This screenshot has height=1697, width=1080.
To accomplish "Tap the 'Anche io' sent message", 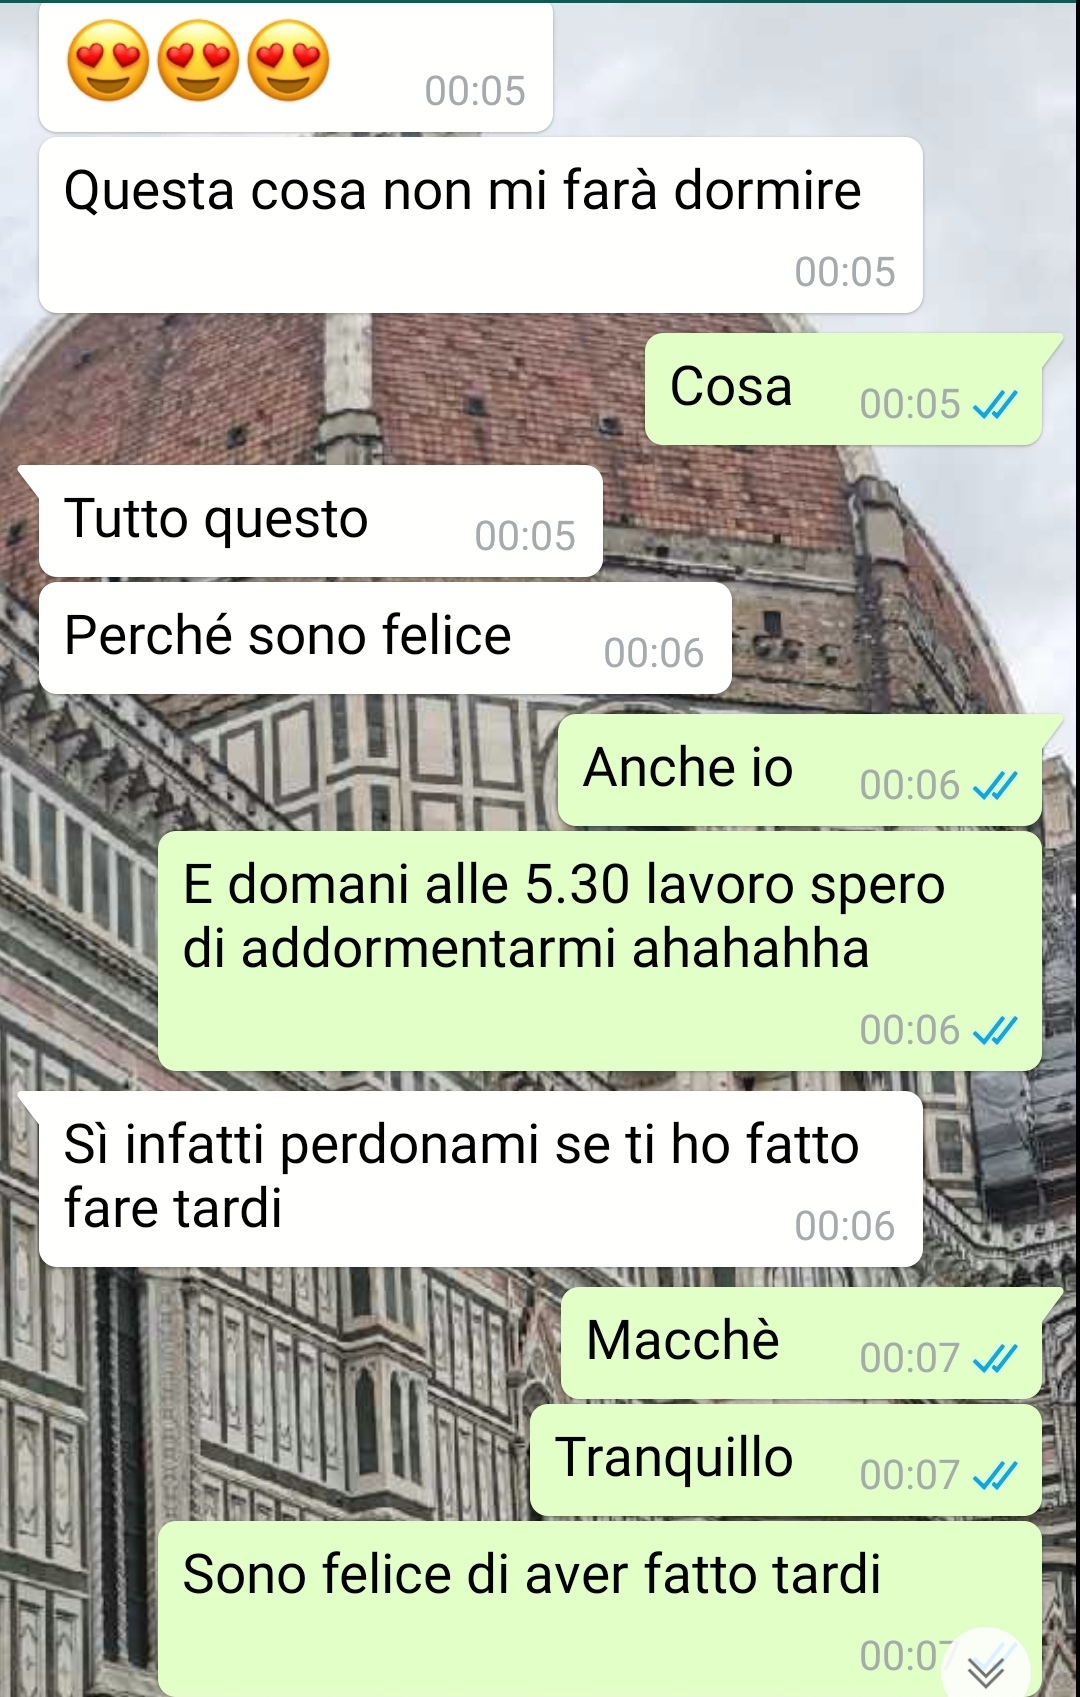I will pyautogui.click(x=800, y=770).
